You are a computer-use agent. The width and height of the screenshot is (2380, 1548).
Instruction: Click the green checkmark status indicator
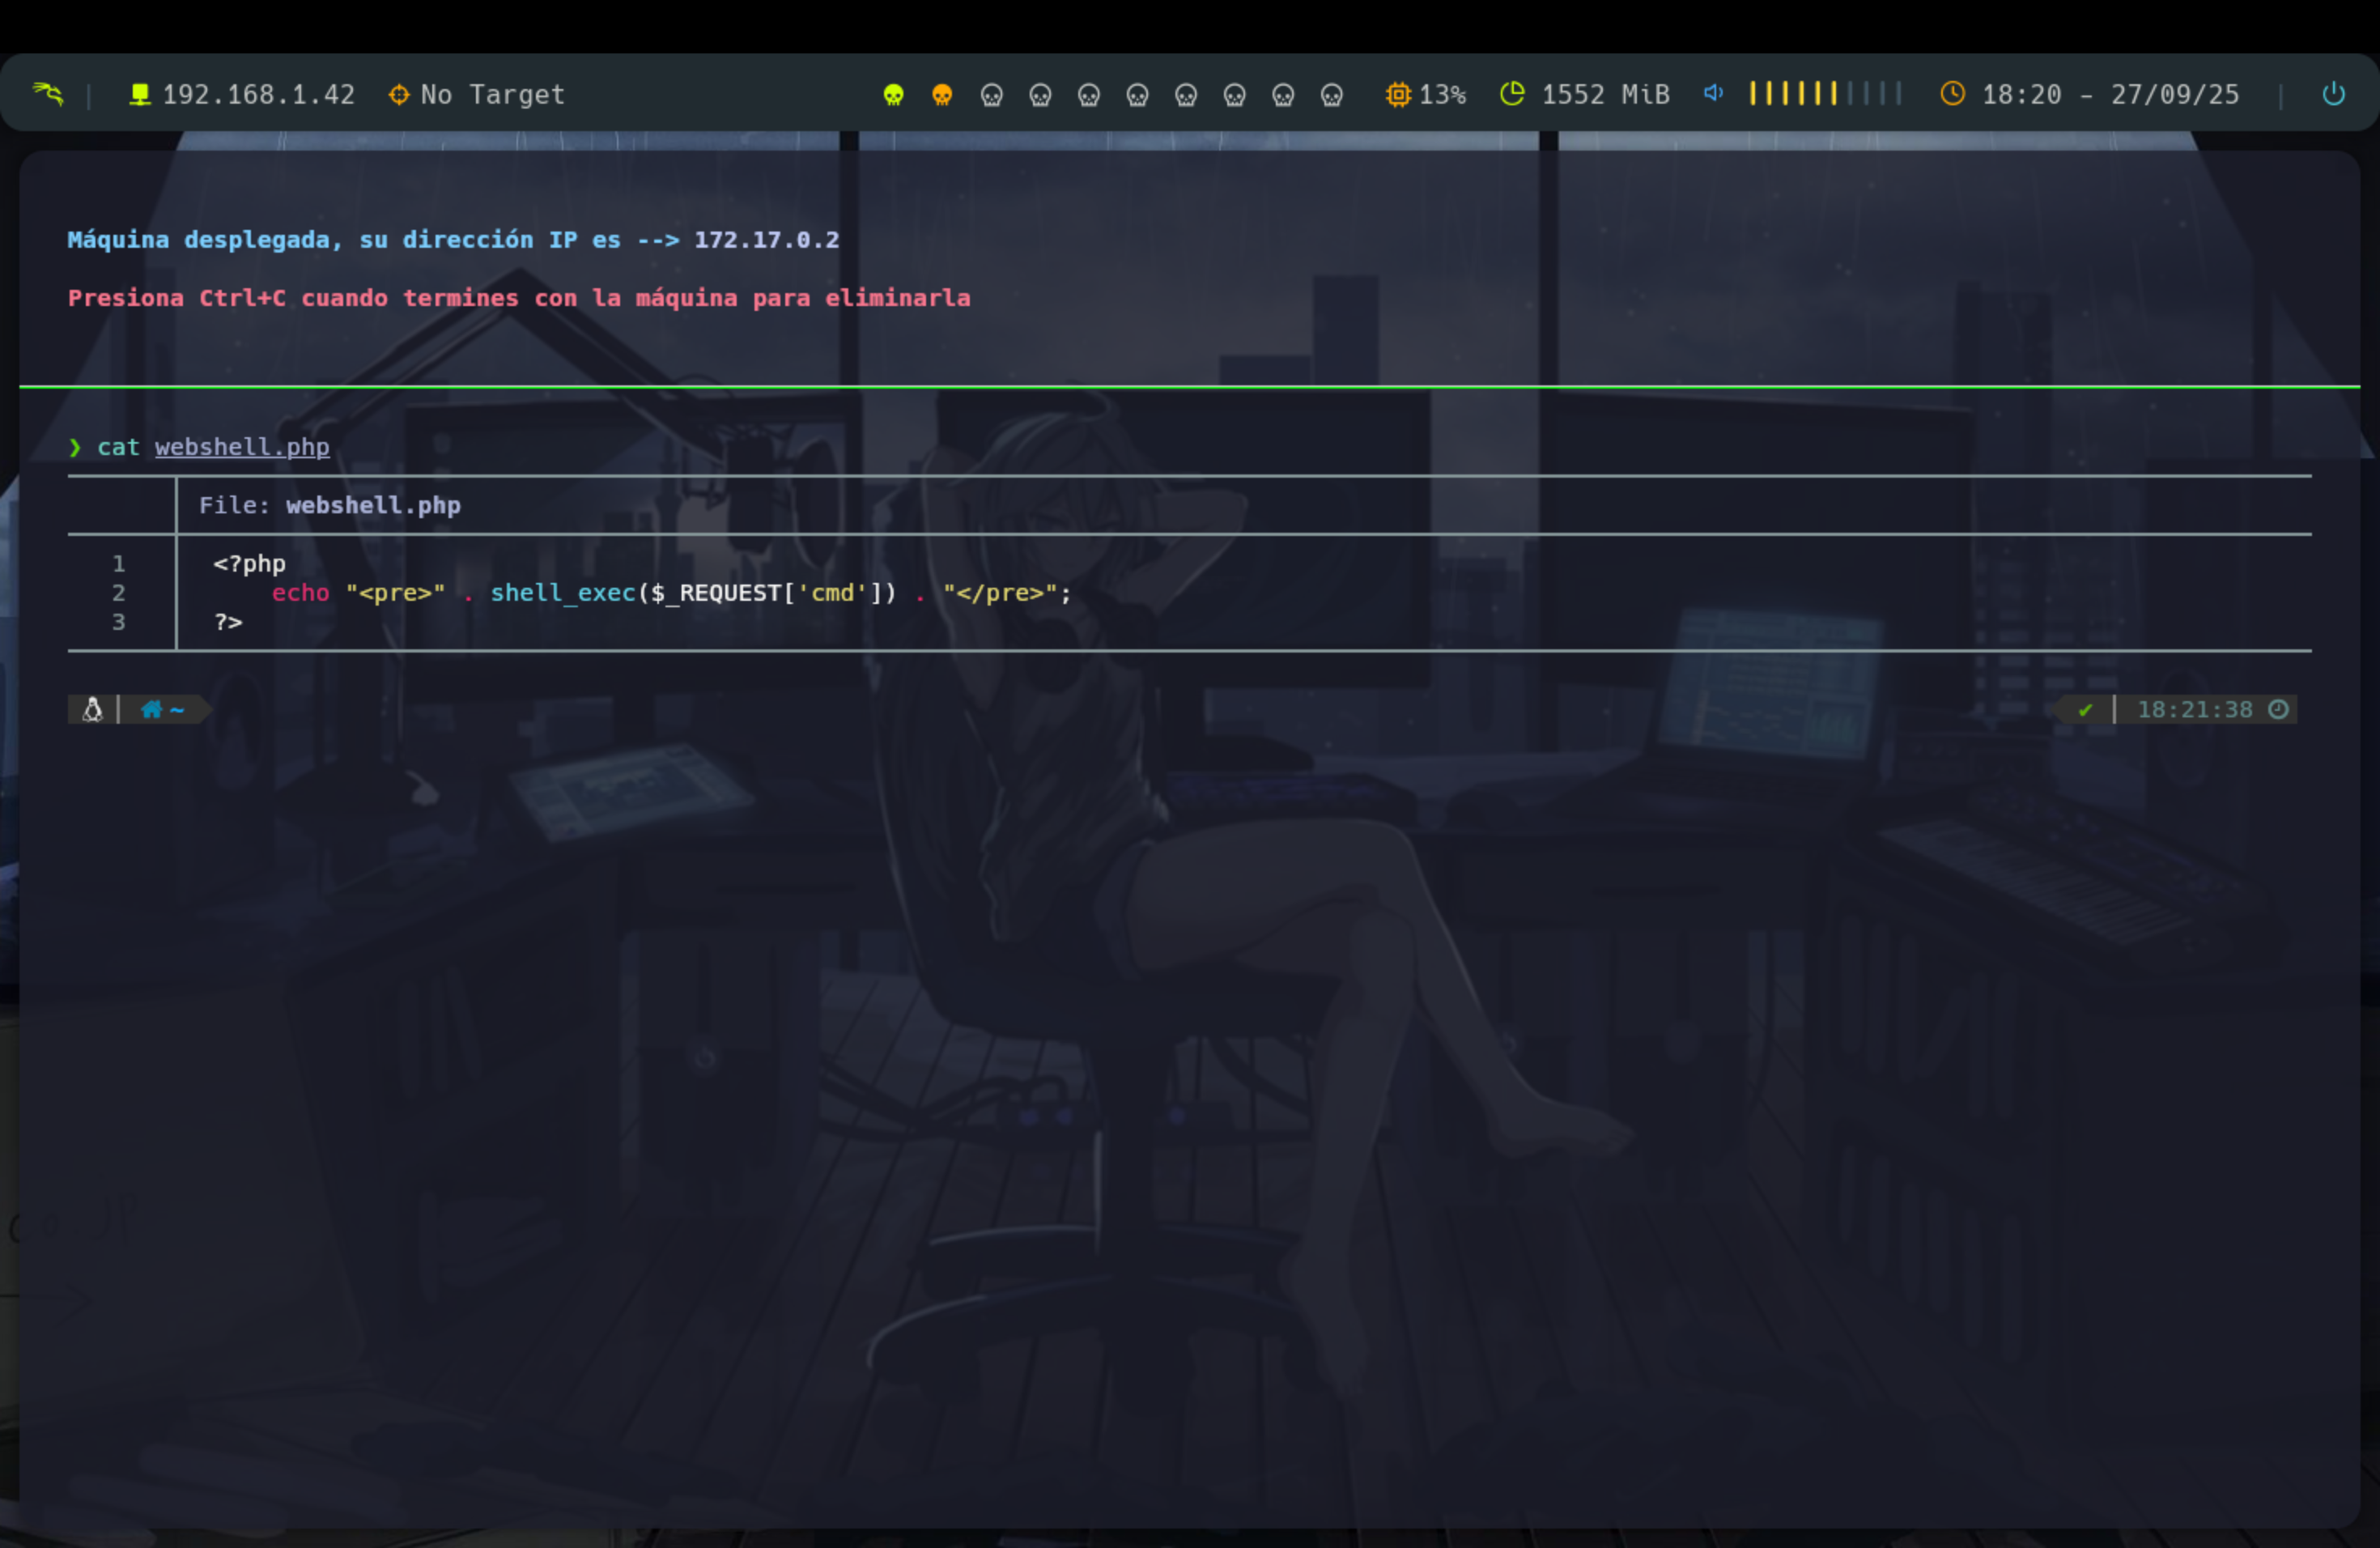click(2085, 710)
